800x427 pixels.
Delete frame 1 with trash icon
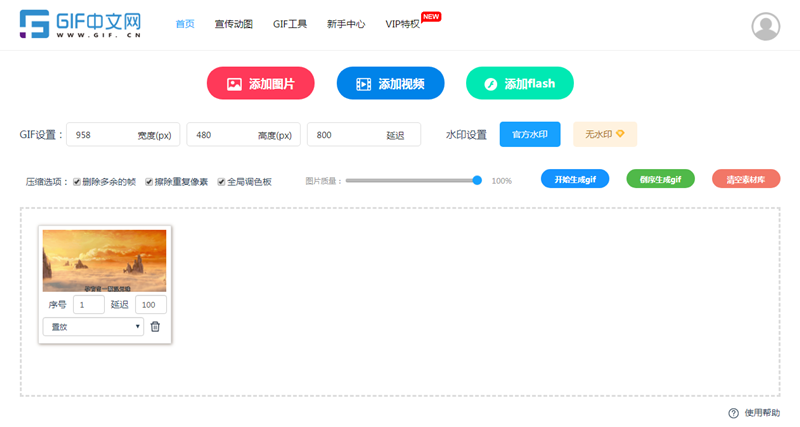(x=155, y=326)
